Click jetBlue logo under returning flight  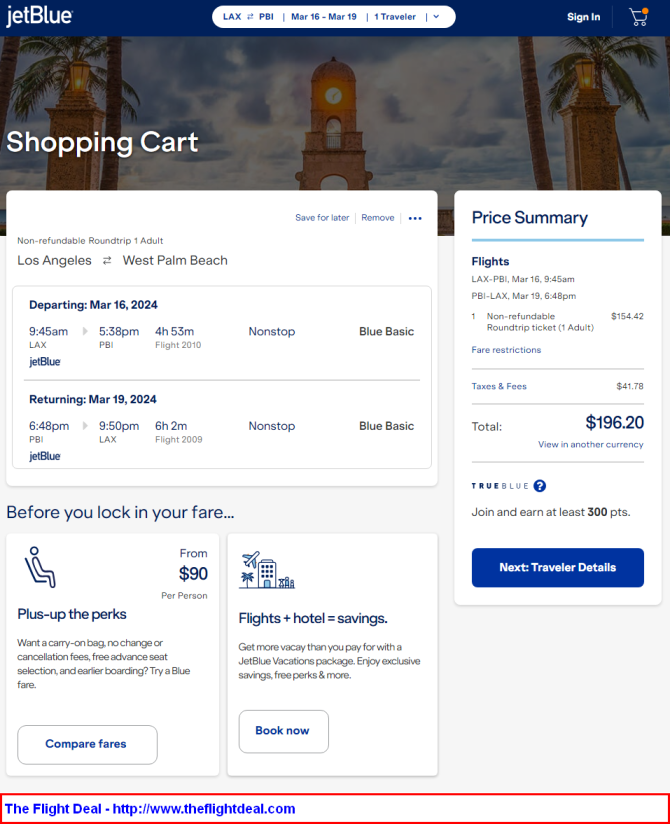(45, 456)
